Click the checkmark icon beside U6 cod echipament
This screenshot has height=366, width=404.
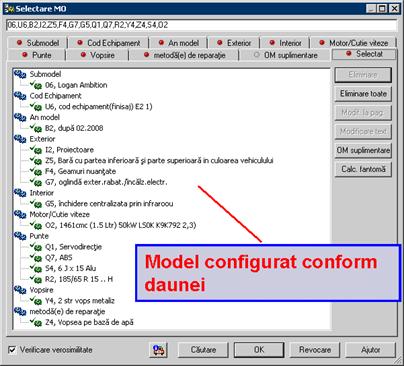tap(36, 107)
